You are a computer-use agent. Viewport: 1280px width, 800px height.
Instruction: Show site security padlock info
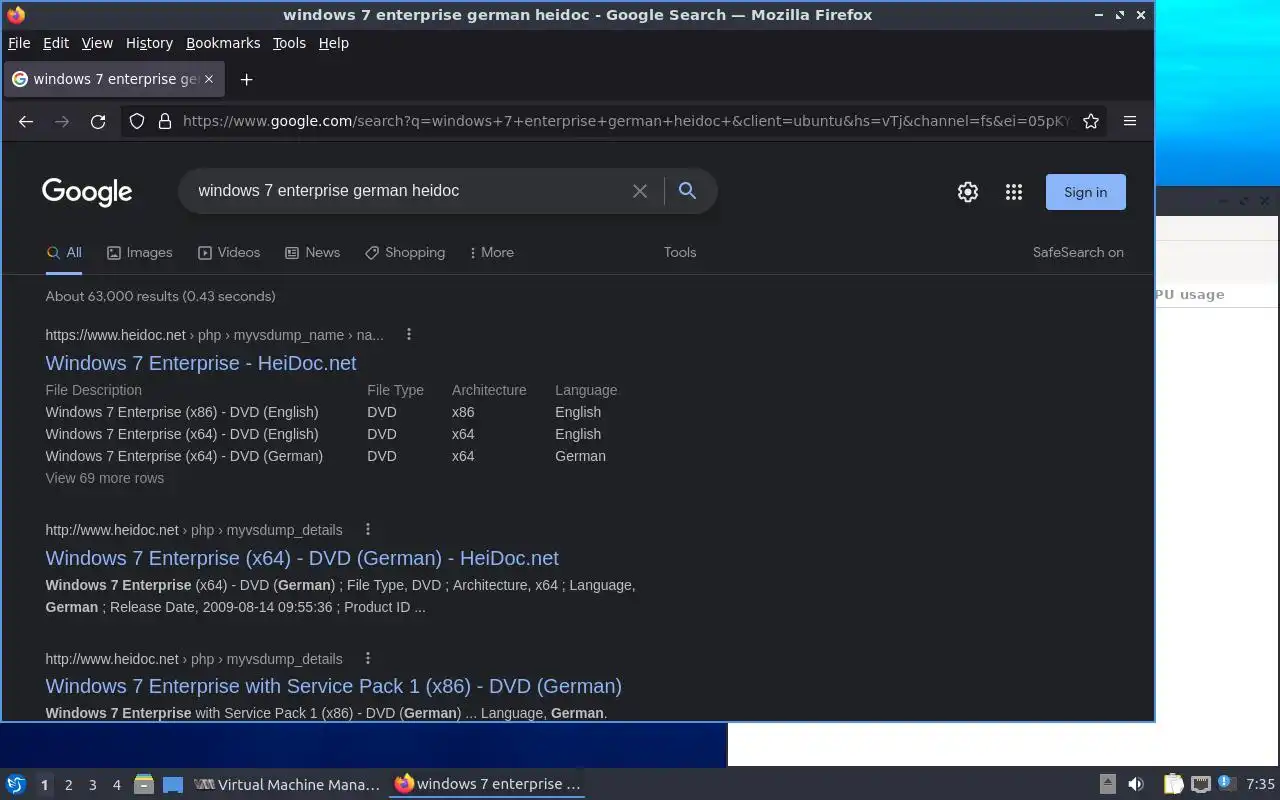(165, 121)
